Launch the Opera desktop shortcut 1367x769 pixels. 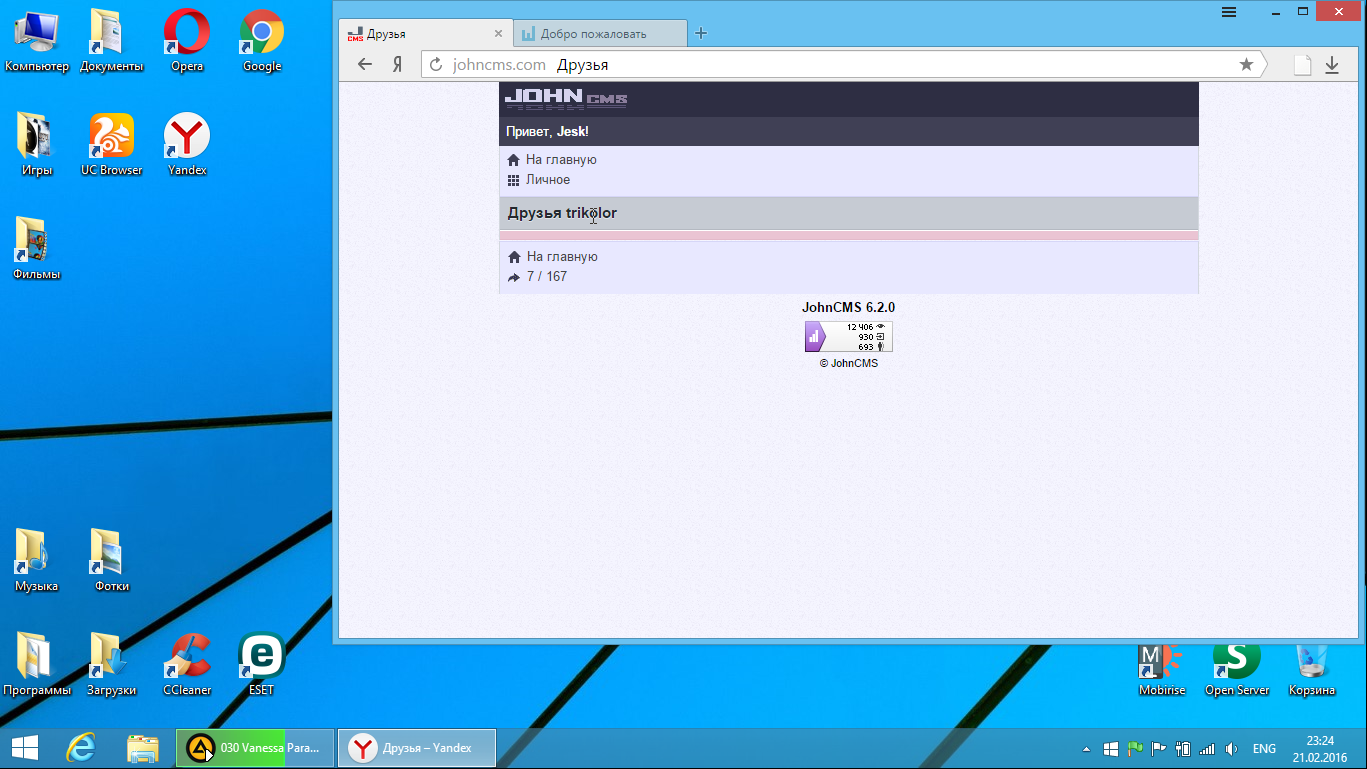pos(187,42)
